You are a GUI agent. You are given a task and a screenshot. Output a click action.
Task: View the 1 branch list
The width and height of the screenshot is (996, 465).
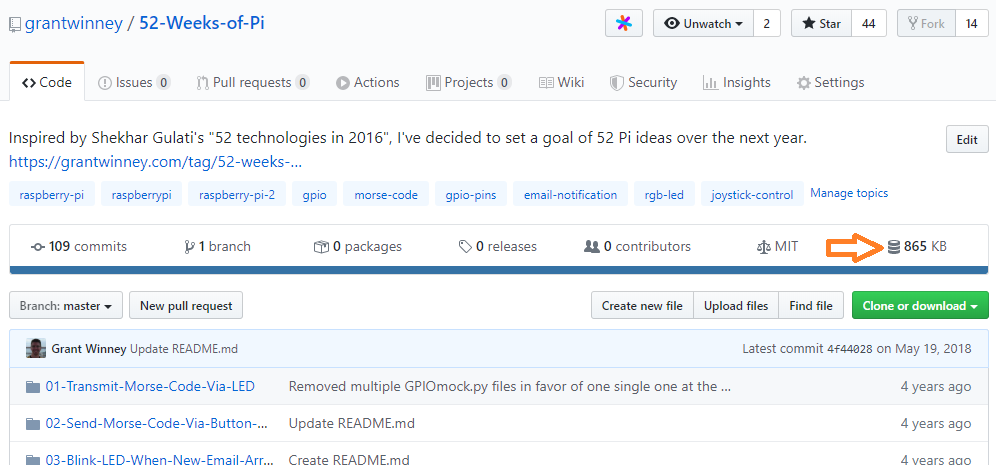pos(217,246)
